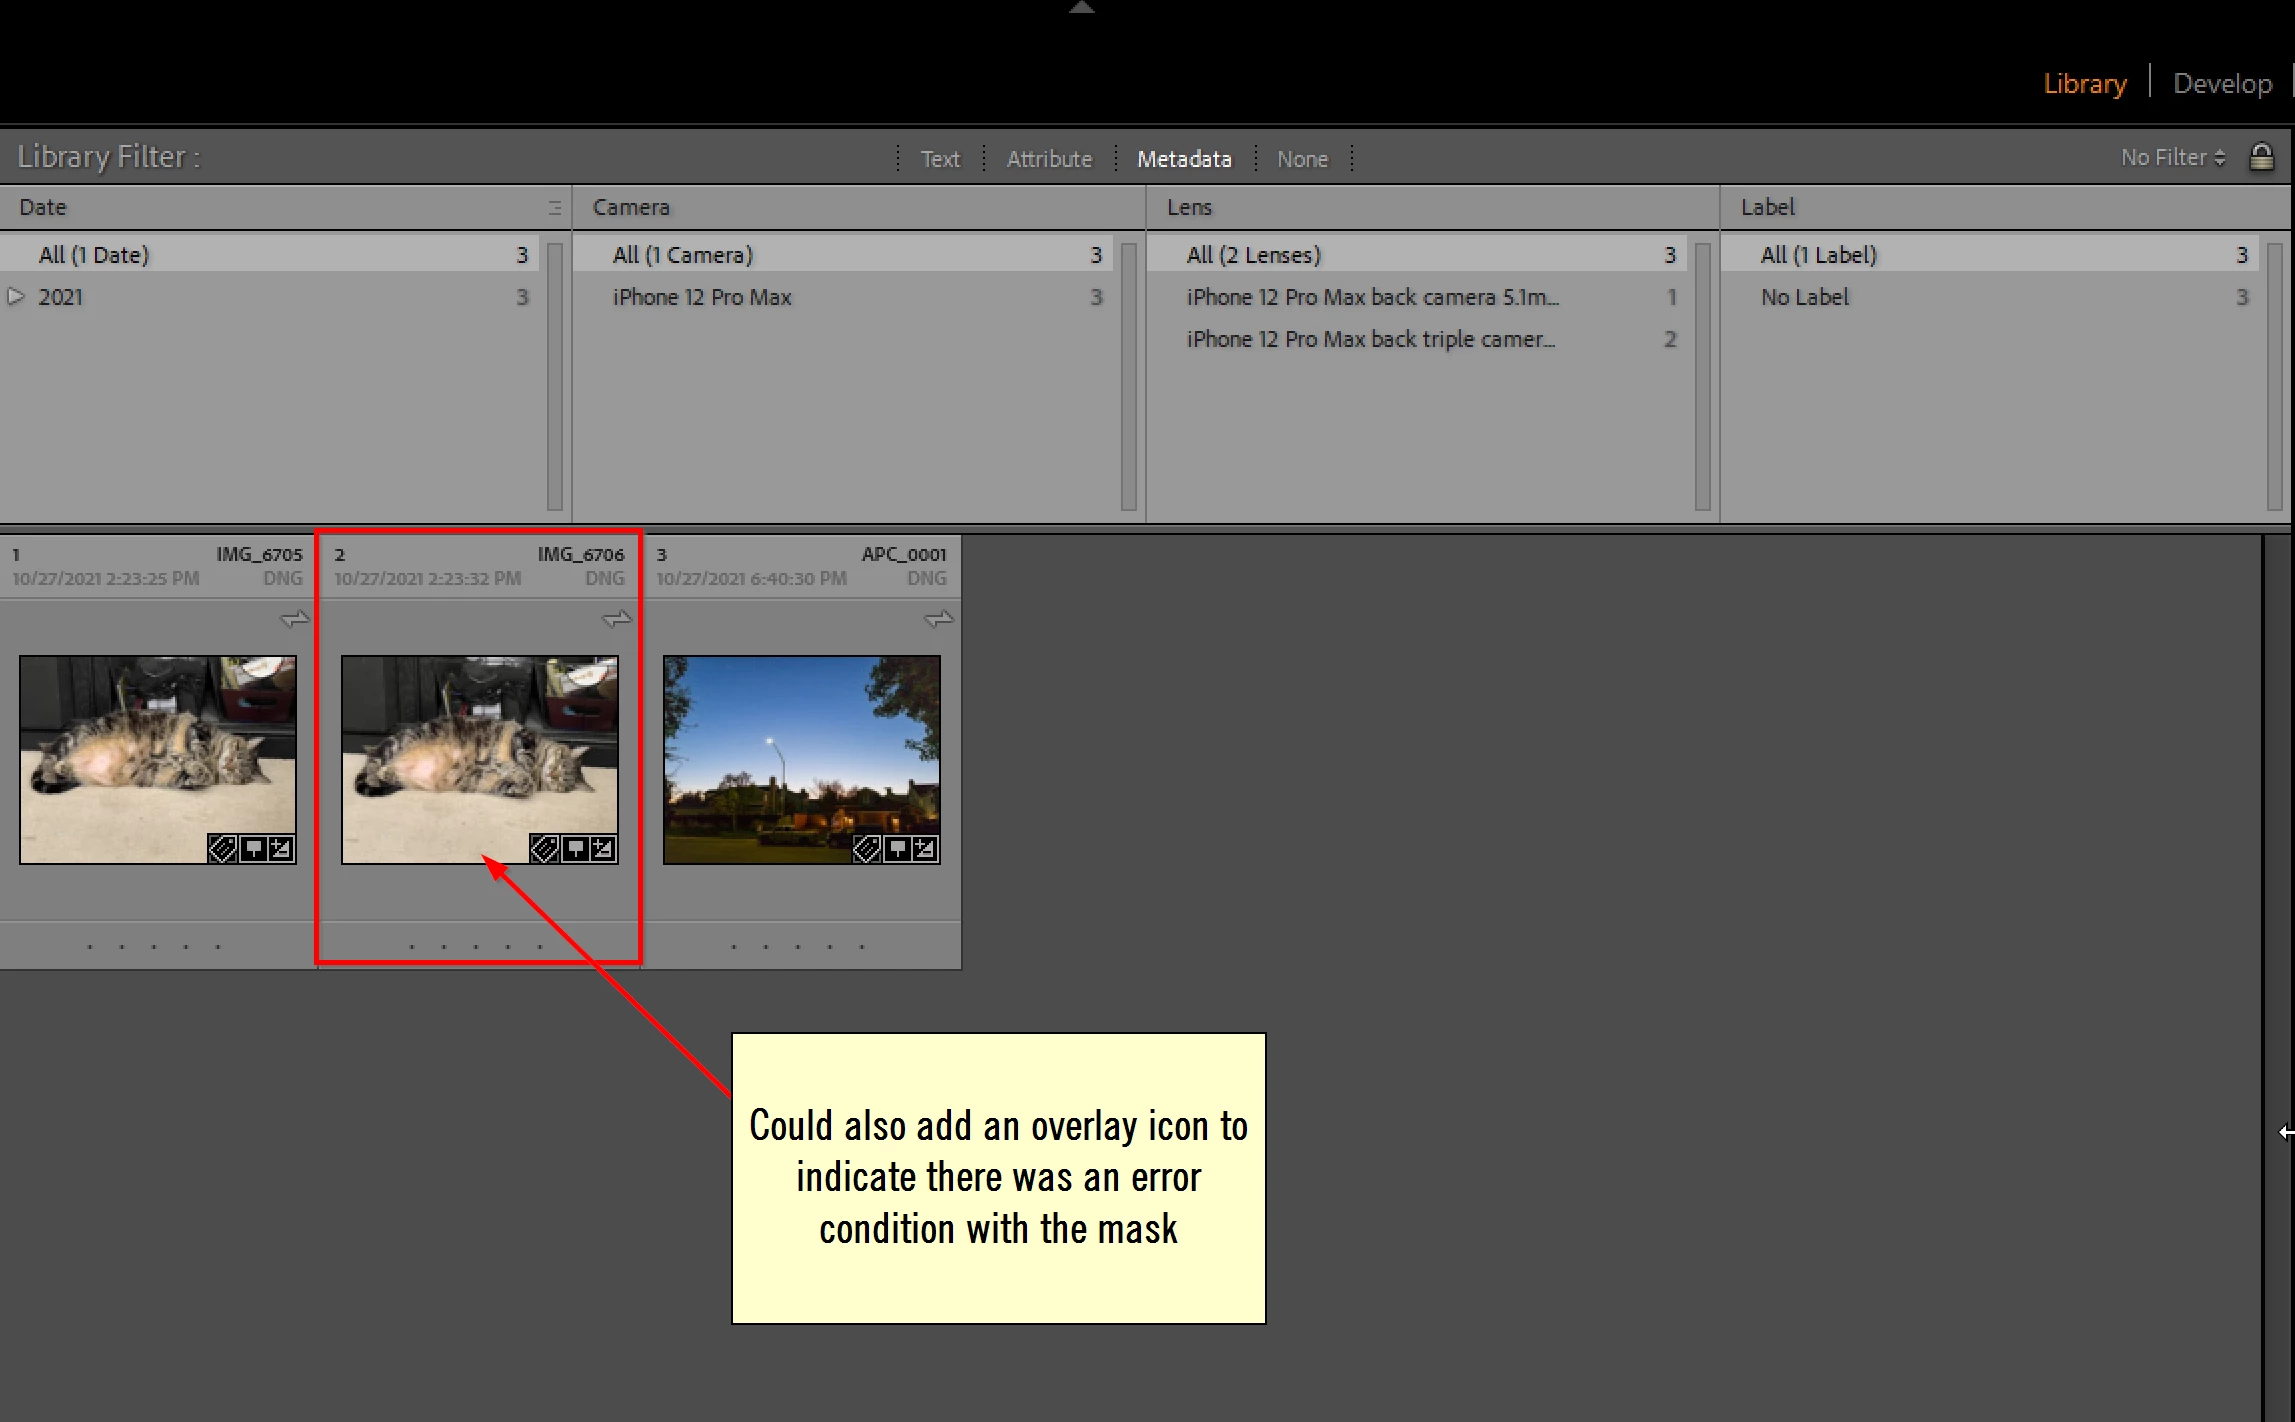Click the keywords badge on the APC_0001 thumbnail
Image resolution: width=2295 pixels, height=1422 pixels.
coord(866,849)
